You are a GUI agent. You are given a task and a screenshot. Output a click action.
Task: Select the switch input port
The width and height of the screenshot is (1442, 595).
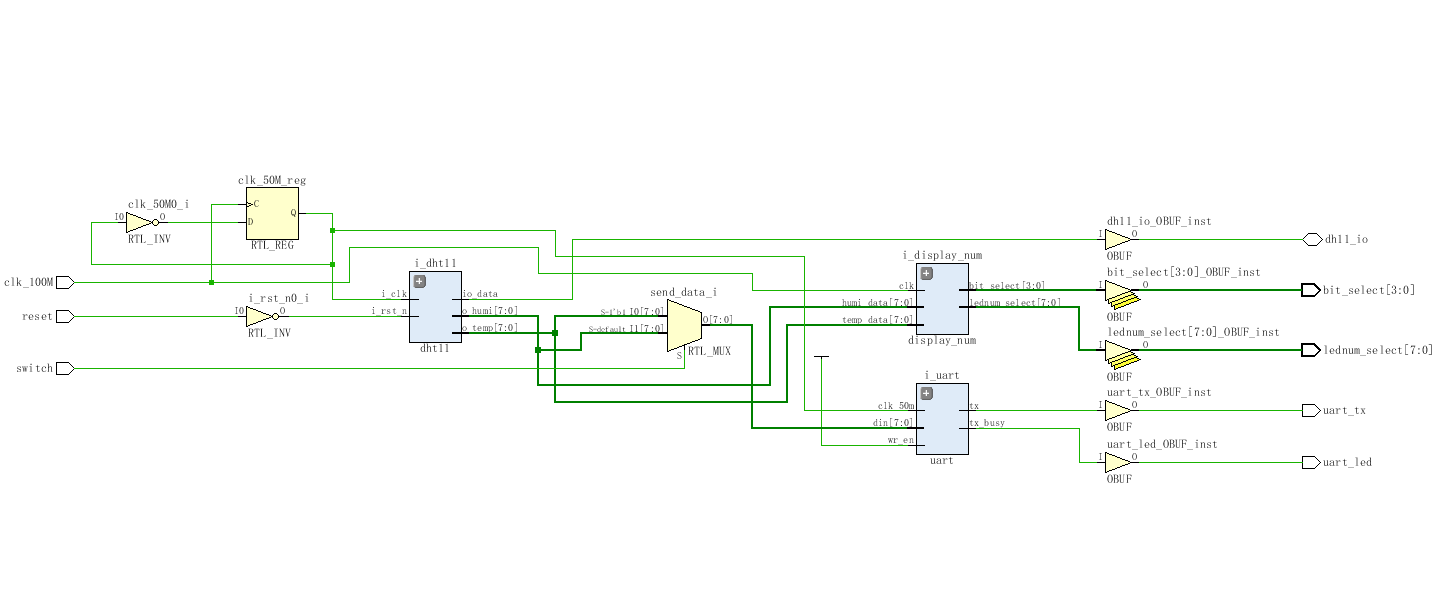[65, 368]
